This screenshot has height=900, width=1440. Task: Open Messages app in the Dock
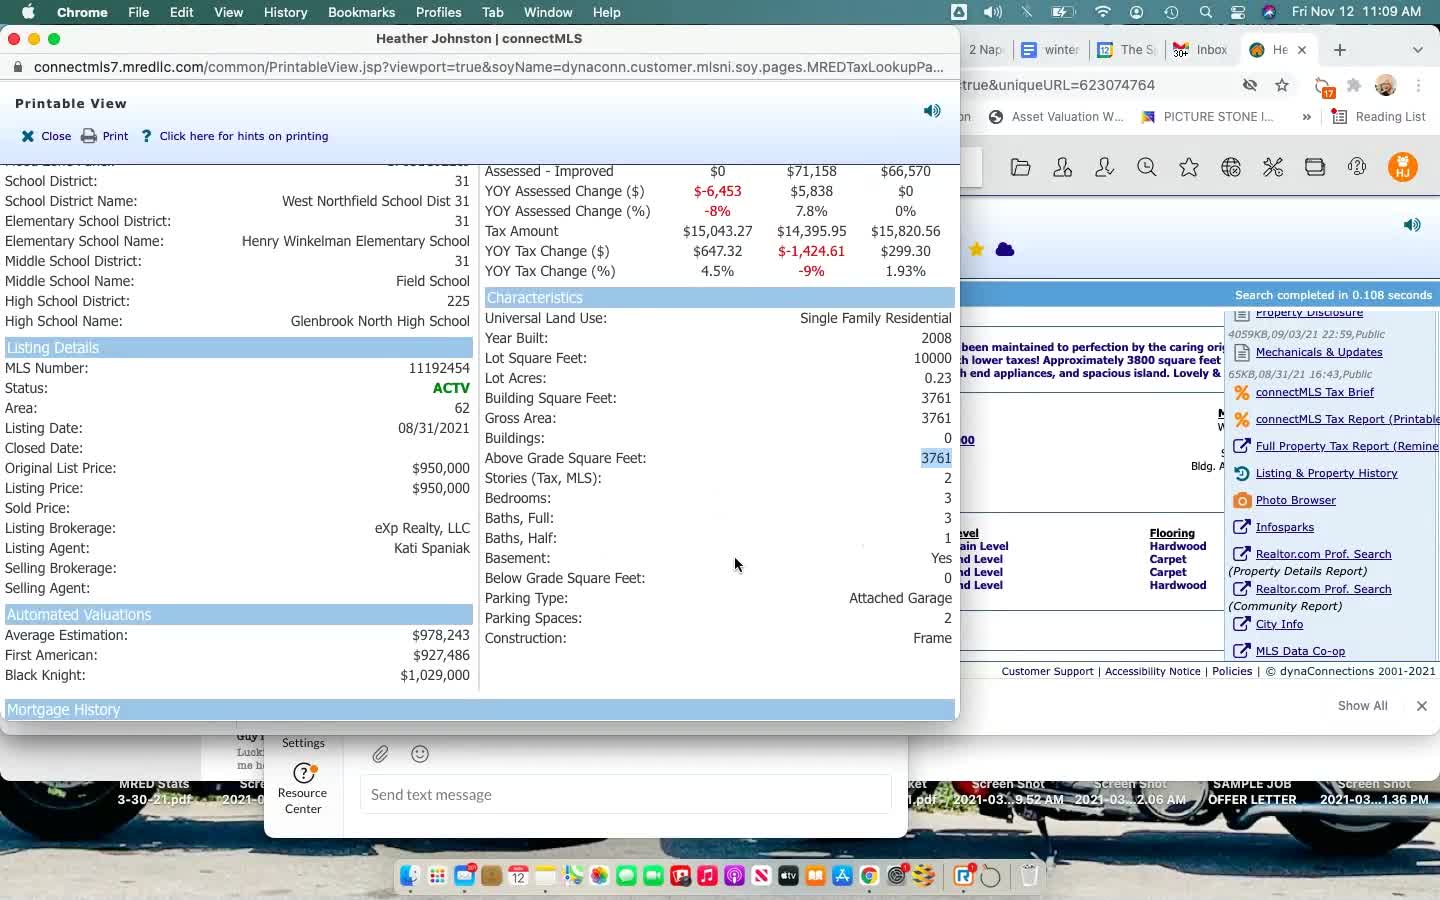[x=626, y=876]
